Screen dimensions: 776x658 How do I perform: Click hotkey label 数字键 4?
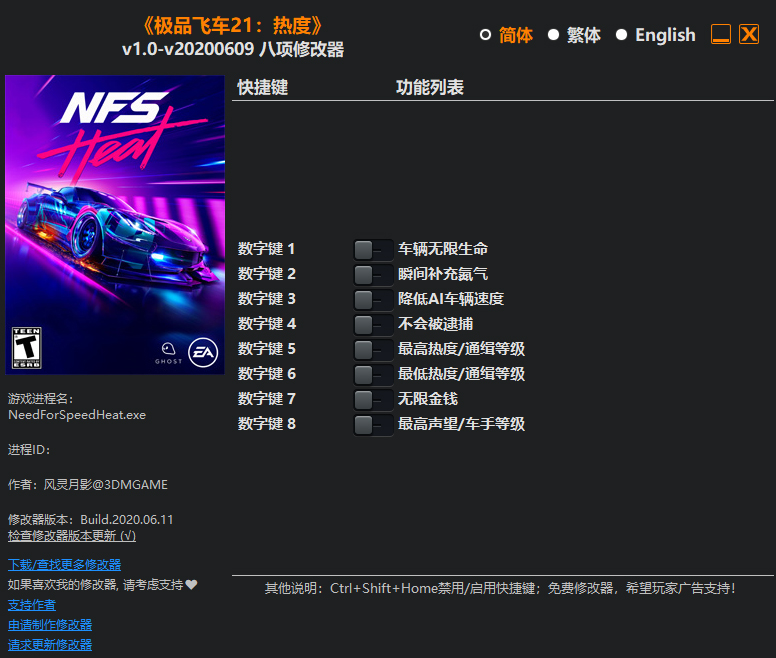pos(266,324)
